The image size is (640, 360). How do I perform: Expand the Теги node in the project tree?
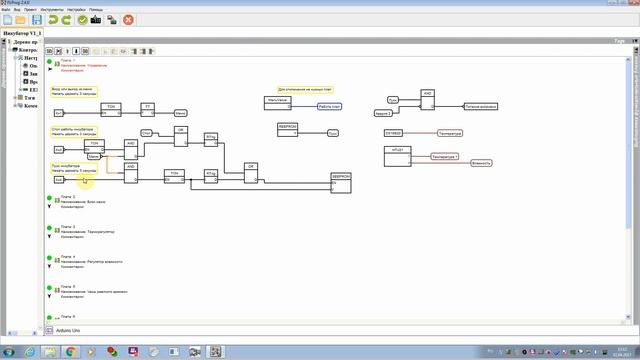(x=15, y=98)
